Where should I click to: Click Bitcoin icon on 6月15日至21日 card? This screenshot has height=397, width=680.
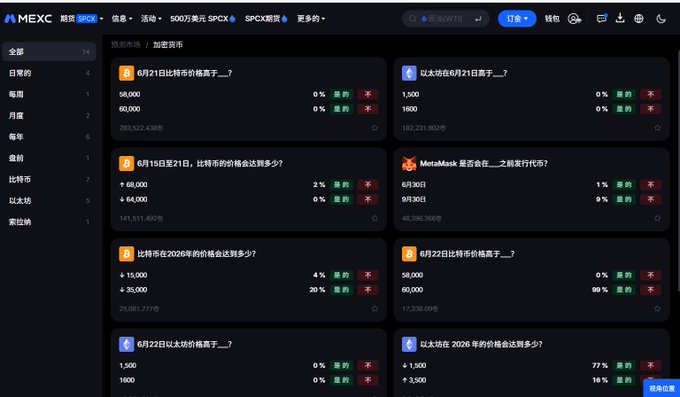[x=126, y=164]
